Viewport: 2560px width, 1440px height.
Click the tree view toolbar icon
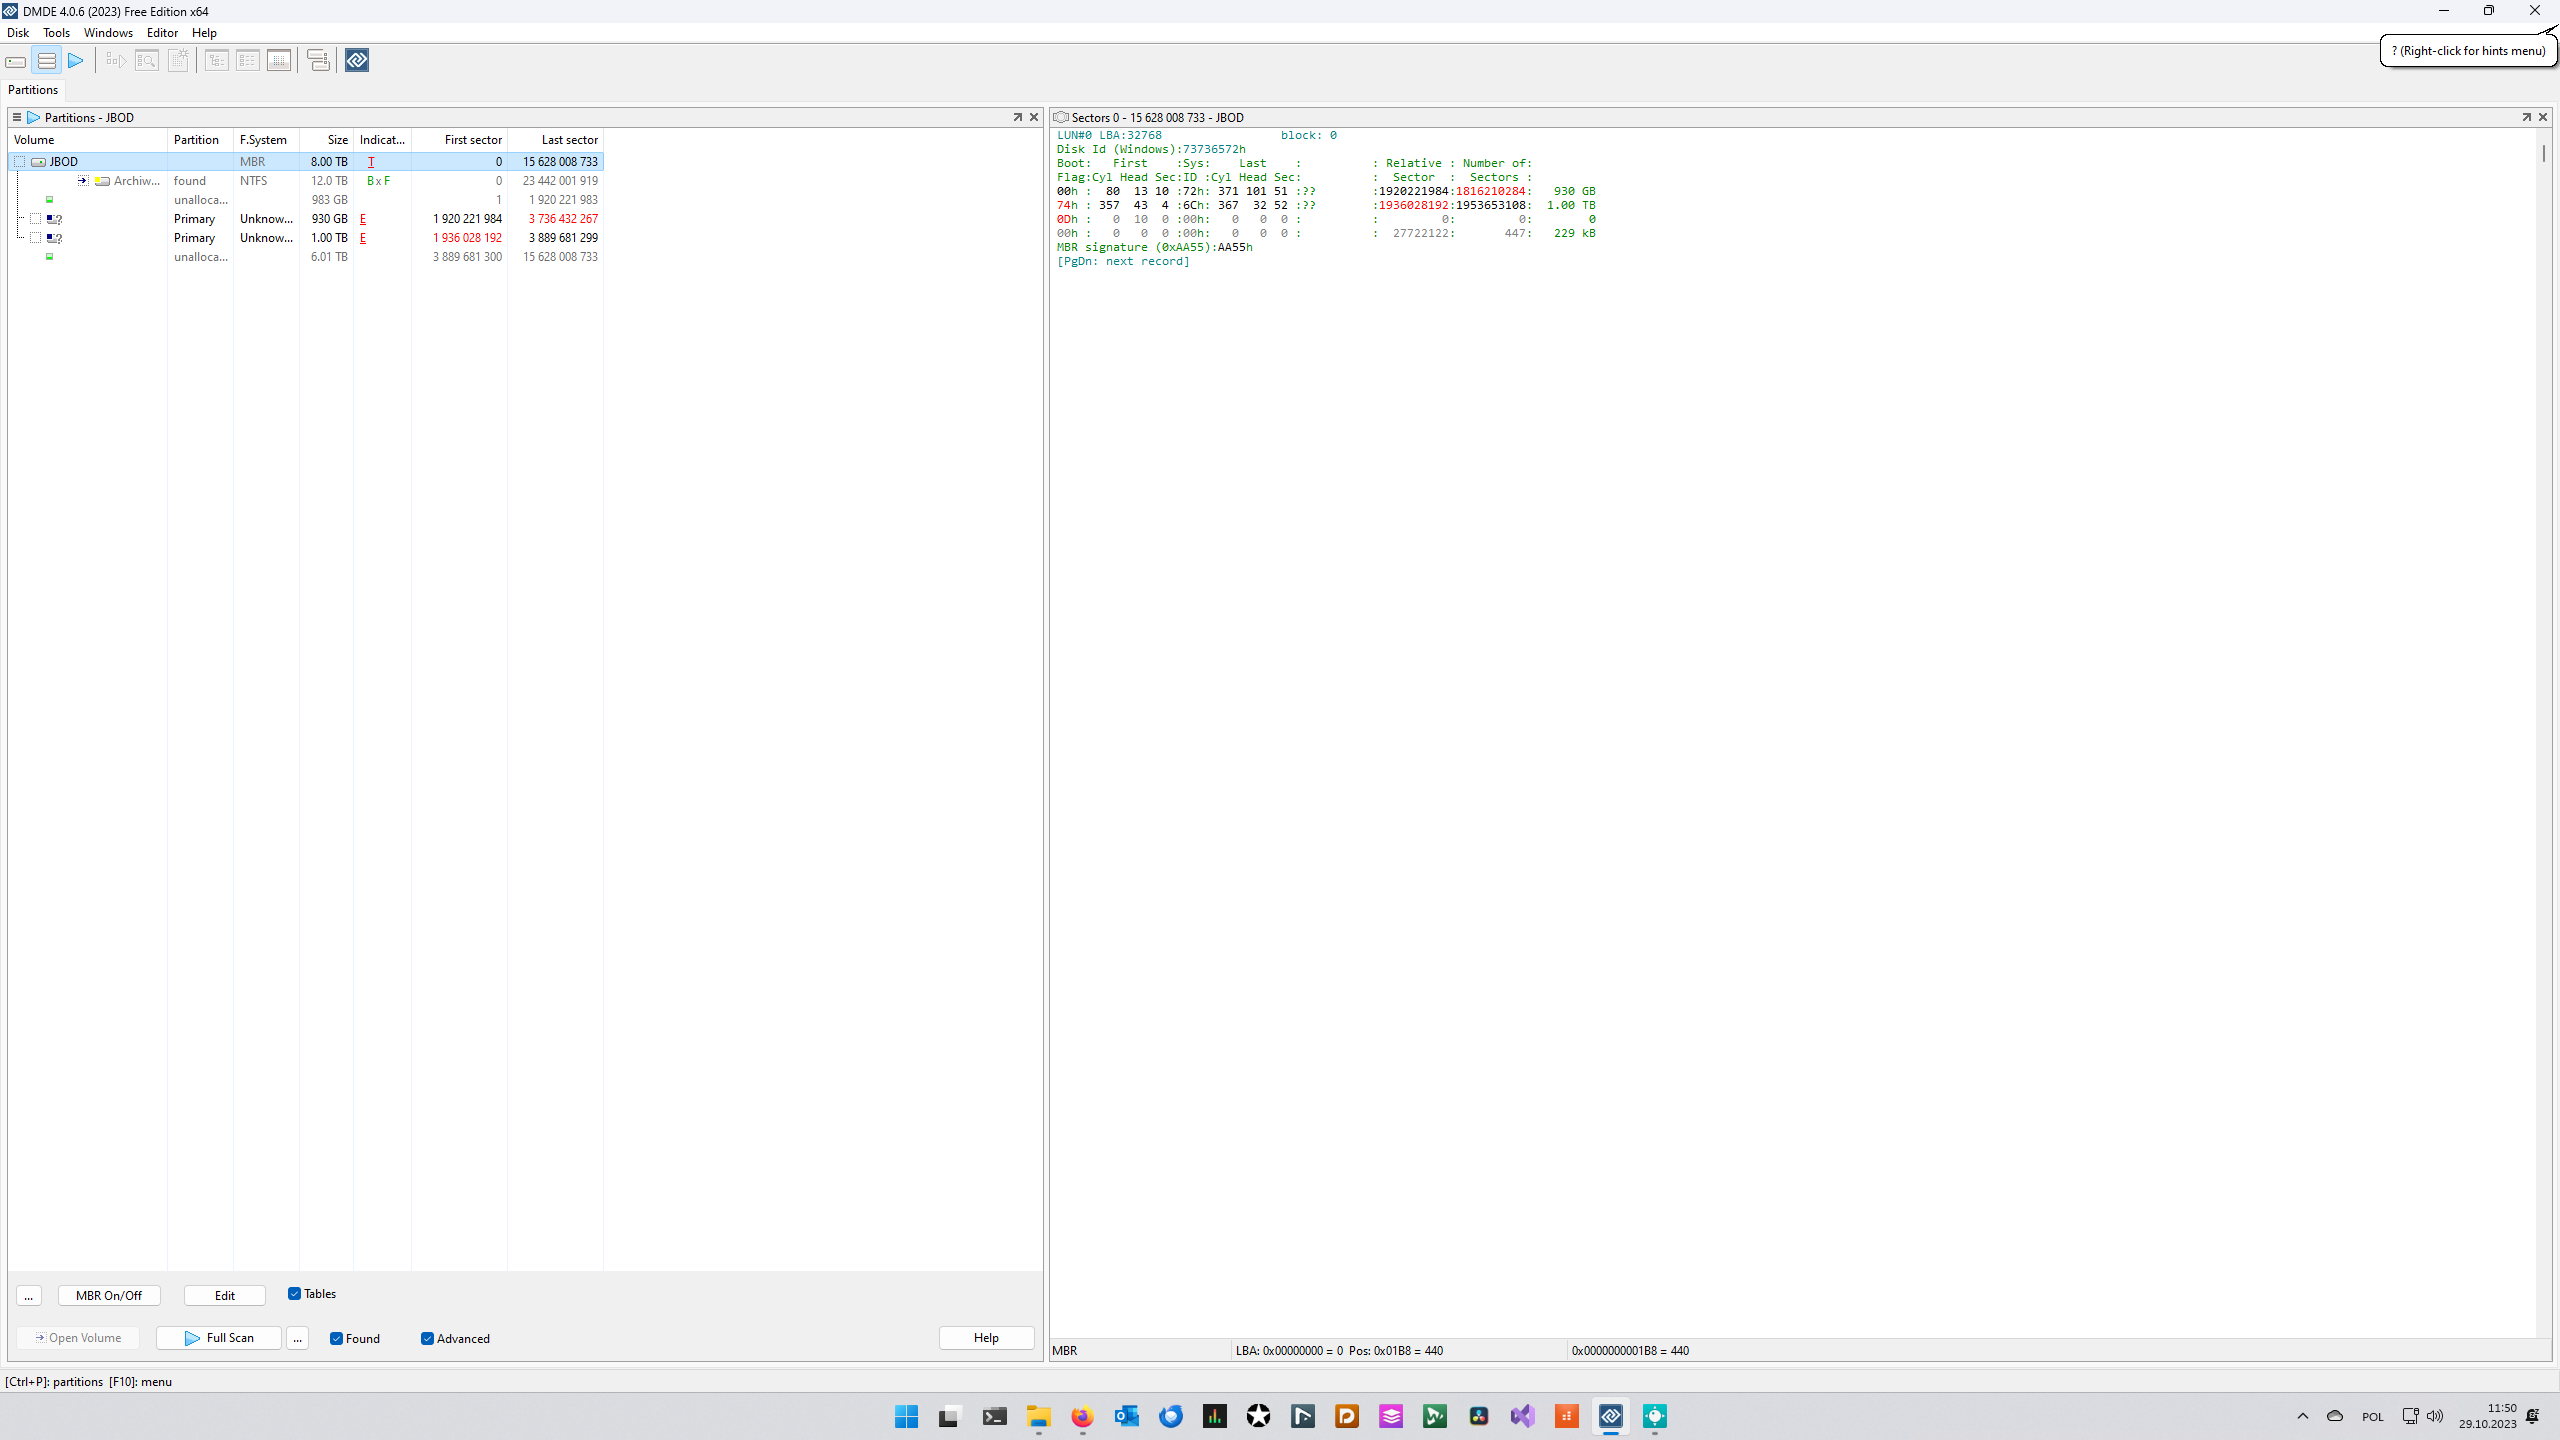217,61
